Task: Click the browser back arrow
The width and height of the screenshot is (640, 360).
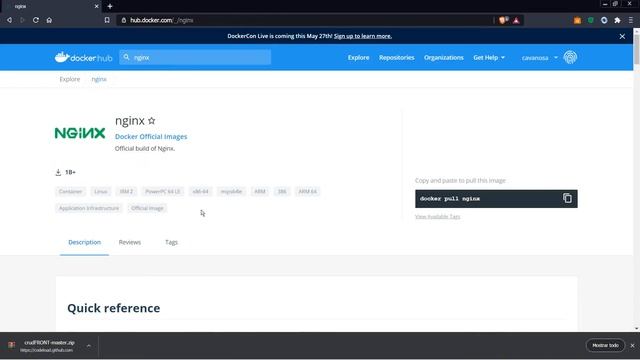Action: (9, 20)
